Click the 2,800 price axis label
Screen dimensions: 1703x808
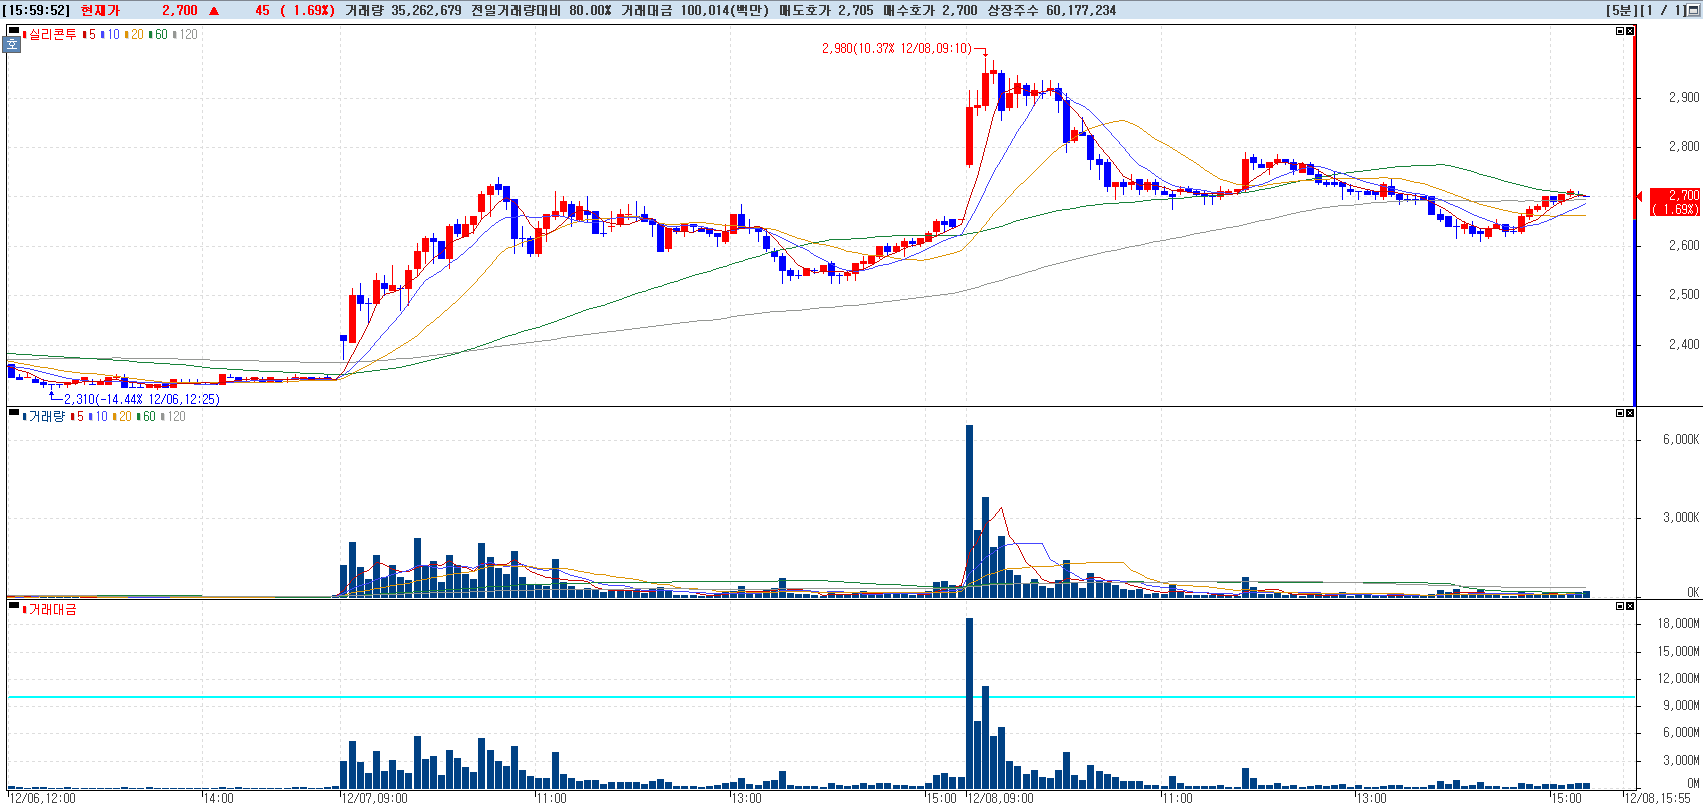pyautogui.click(x=1684, y=146)
